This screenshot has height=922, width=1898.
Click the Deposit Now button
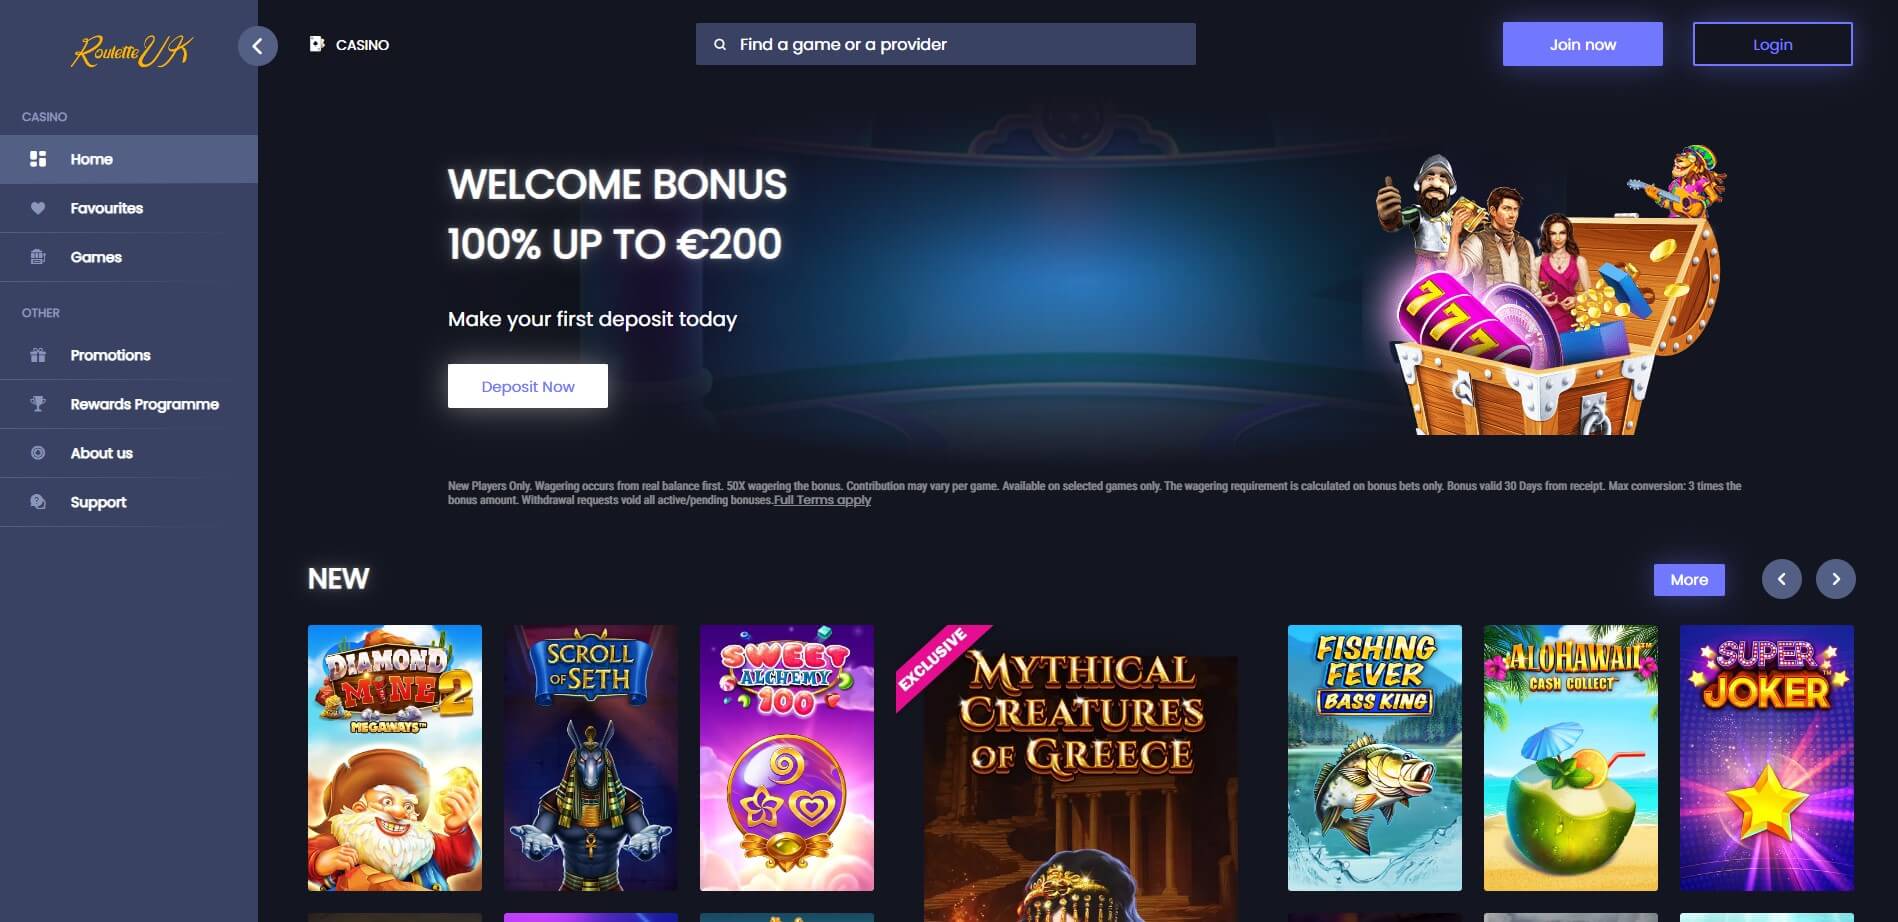pos(528,386)
